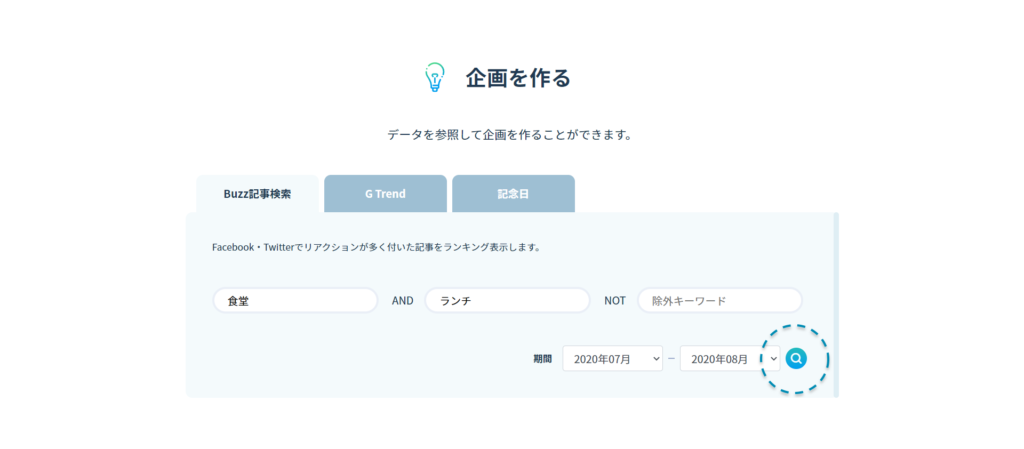Click the Facebook・Twitter description text

376,247
